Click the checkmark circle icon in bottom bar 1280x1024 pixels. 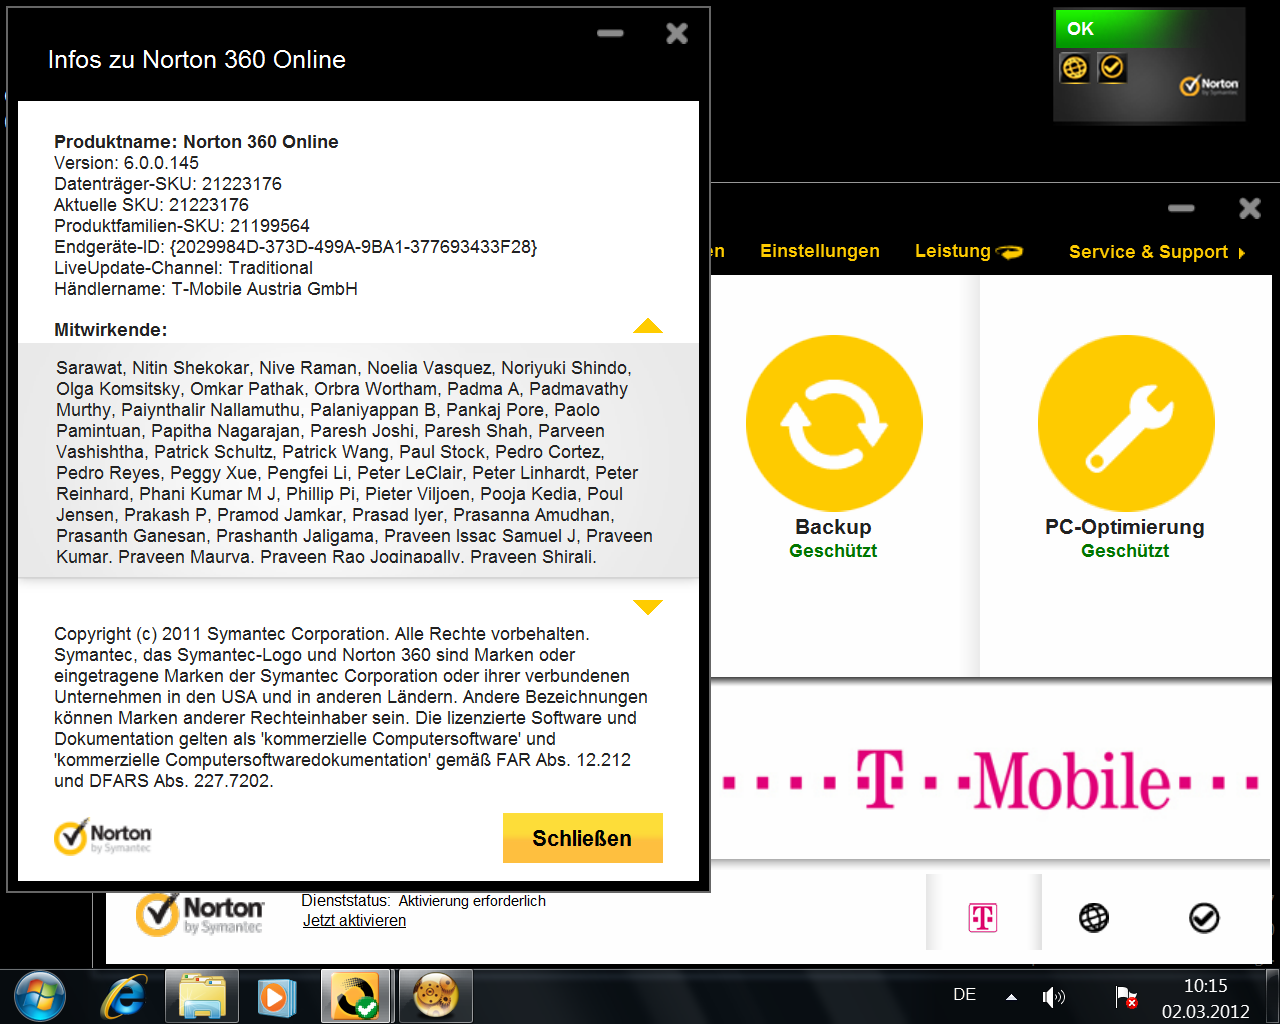(x=1204, y=917)
